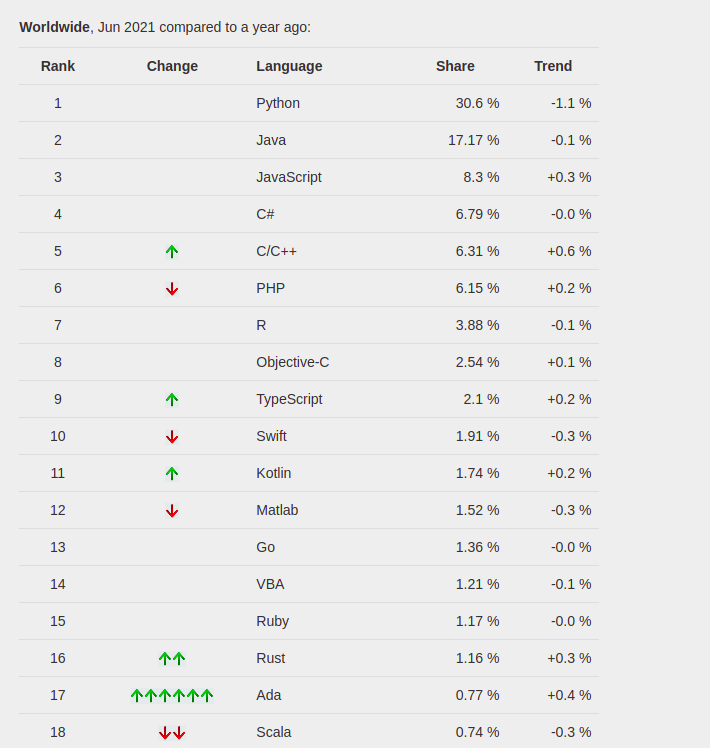Click the bold Worldwide heading text
The image size is (710, 748).
coord(54,27)
